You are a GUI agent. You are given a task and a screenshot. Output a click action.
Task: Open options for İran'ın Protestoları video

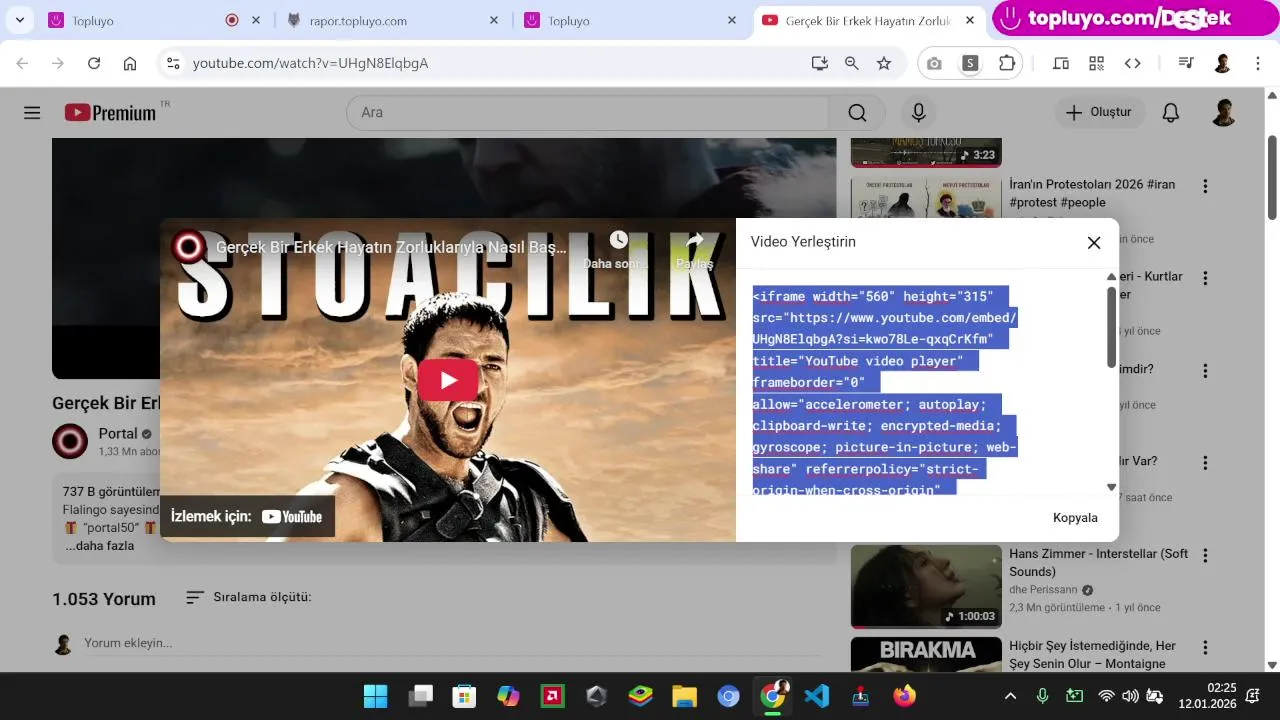pos(1205,186)
